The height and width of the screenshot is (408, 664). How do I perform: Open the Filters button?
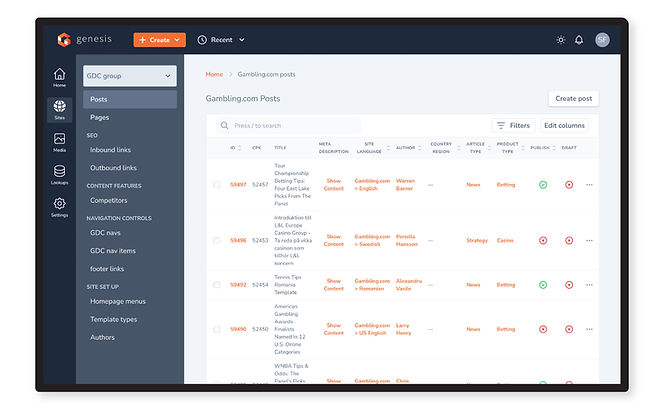coord(514,125)
